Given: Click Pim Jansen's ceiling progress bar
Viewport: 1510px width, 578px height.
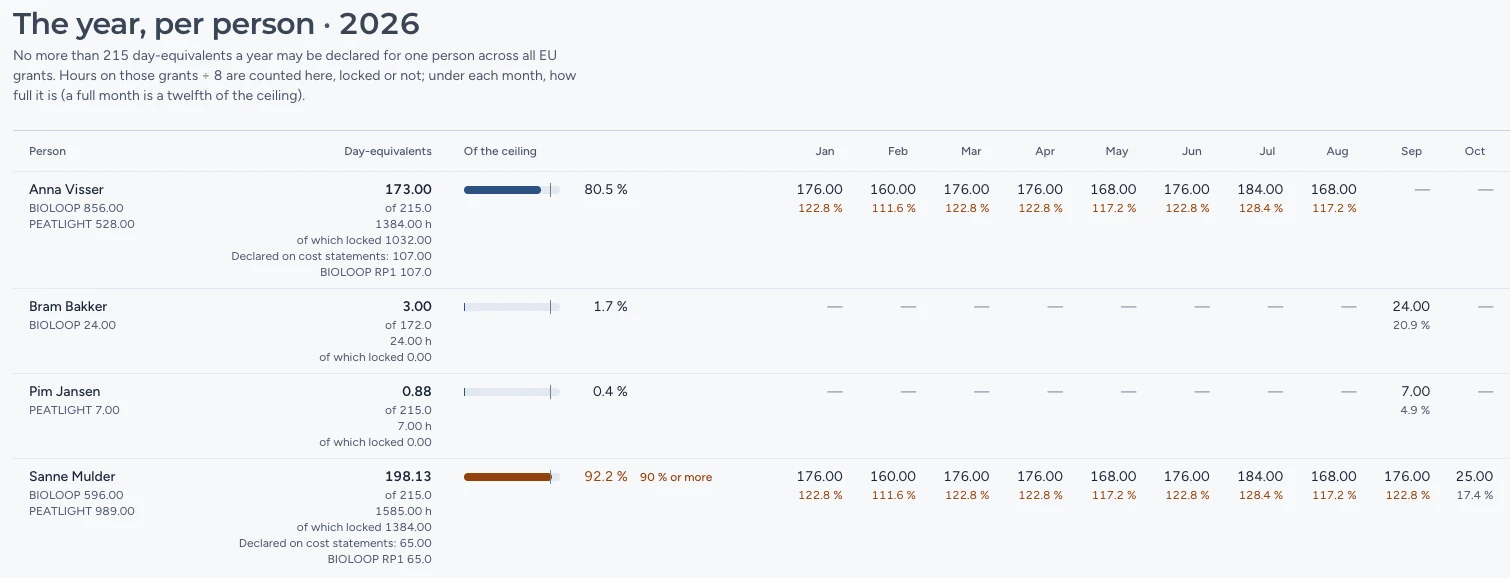Looking at the screenshot, I should tap(511, 392).
